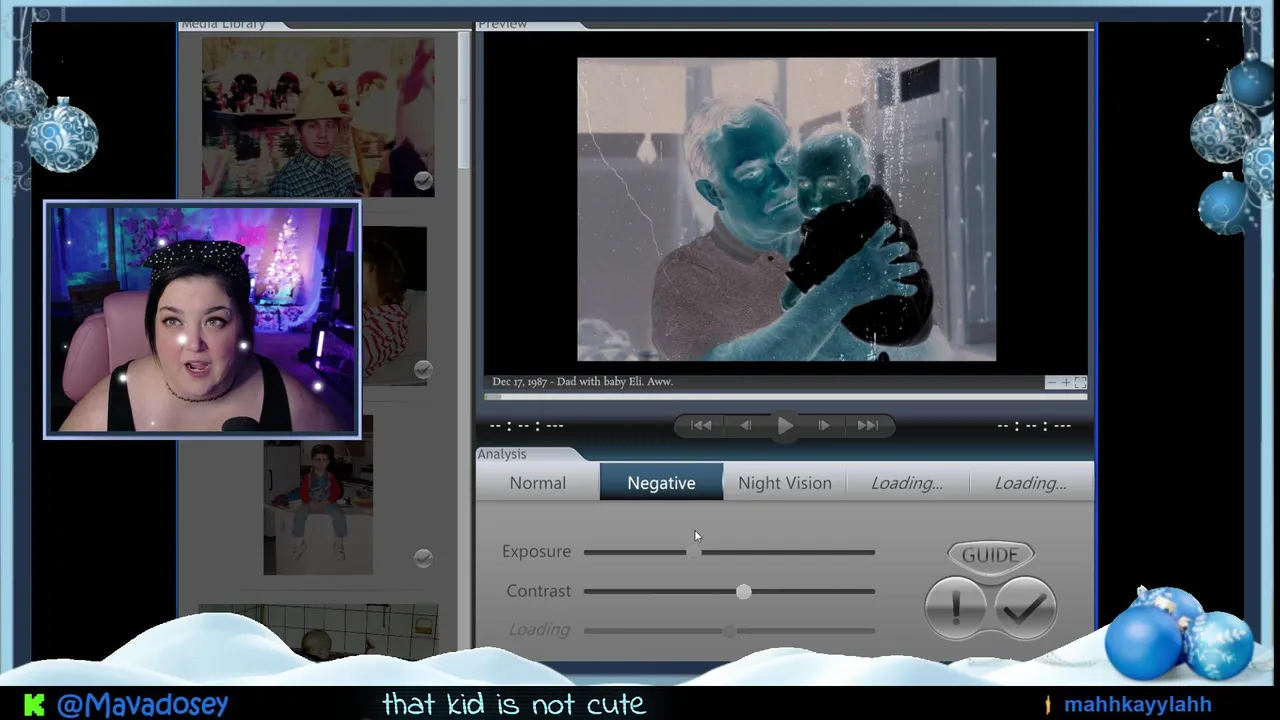Screen dimensions: 1280x720
Task: Select the partially visible kitchen thumbnail
Action: click(318, 632)
